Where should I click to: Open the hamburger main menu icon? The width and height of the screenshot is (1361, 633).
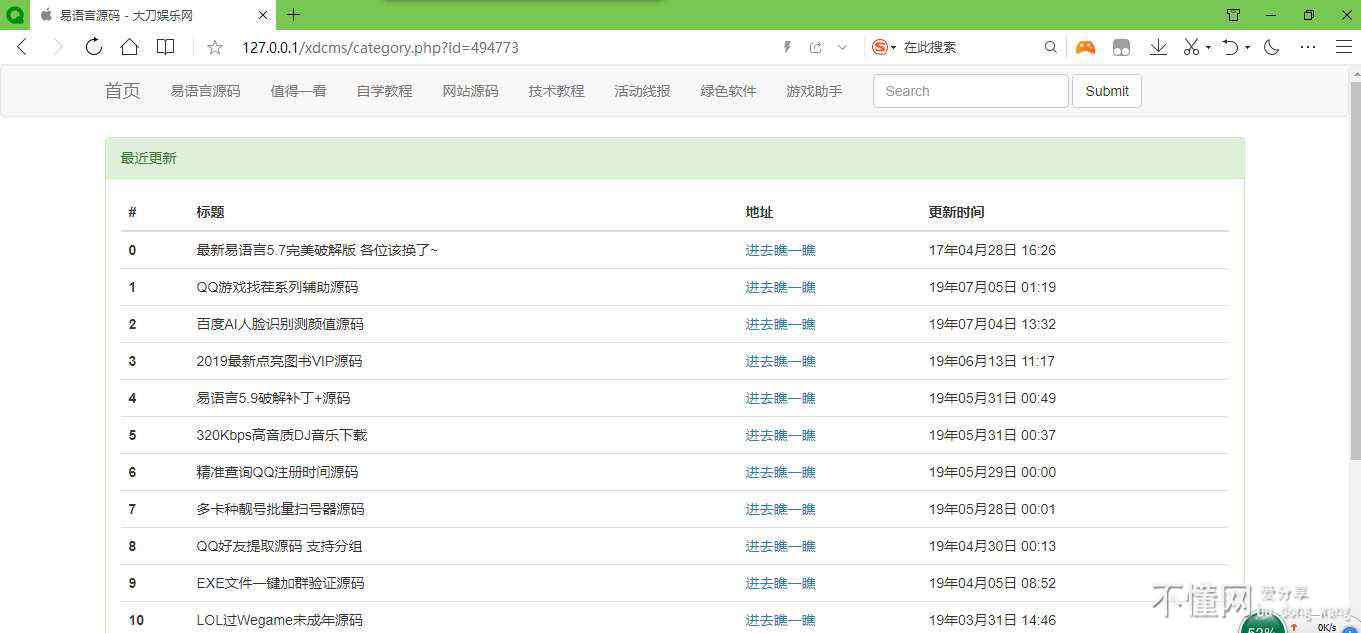click(x=1344, y=47)
